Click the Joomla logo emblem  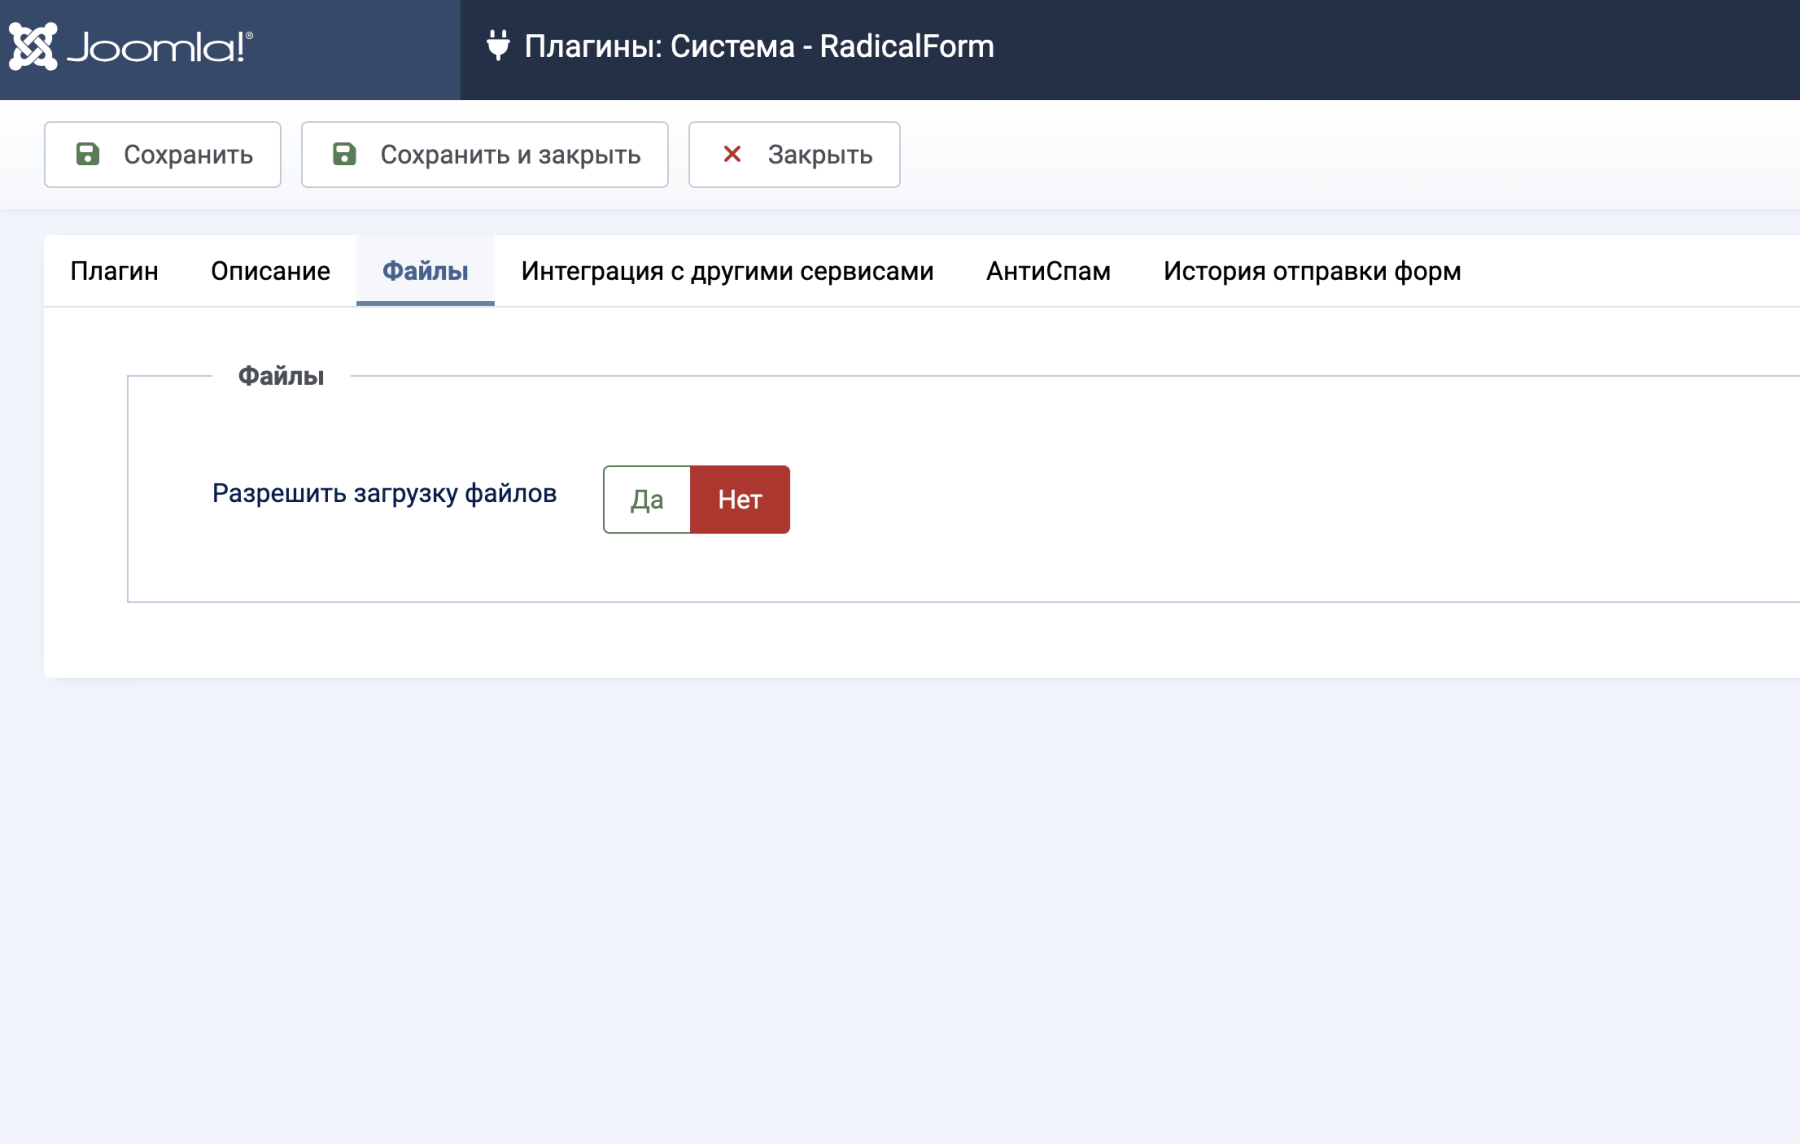coord(33,47)
